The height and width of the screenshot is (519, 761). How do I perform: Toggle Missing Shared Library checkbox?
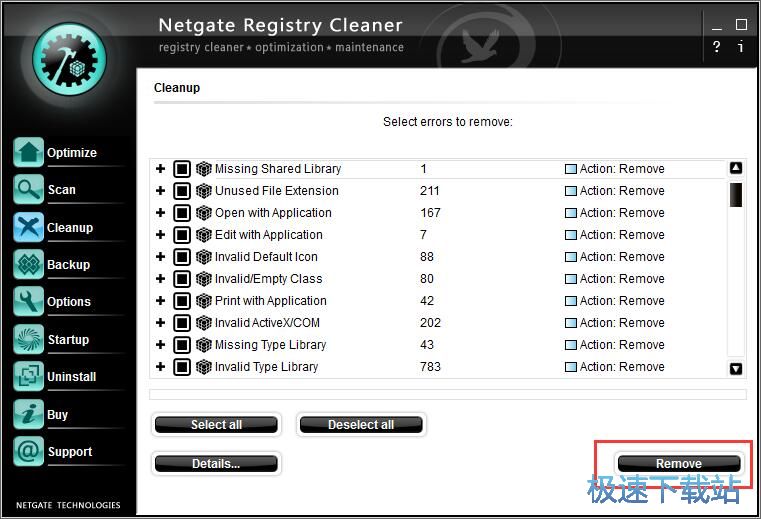coord(182,169)
